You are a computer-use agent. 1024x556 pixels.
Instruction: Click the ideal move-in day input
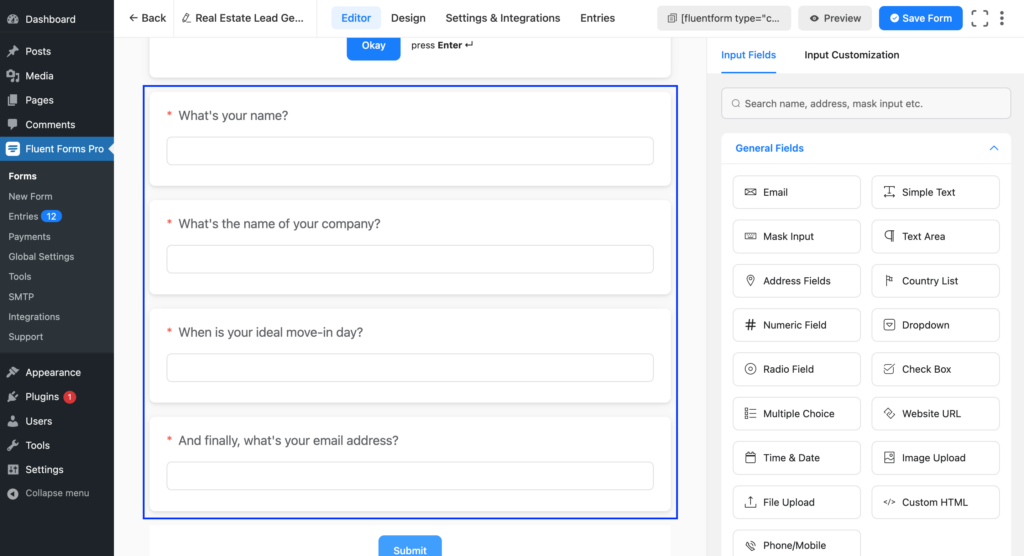point(410,368)
